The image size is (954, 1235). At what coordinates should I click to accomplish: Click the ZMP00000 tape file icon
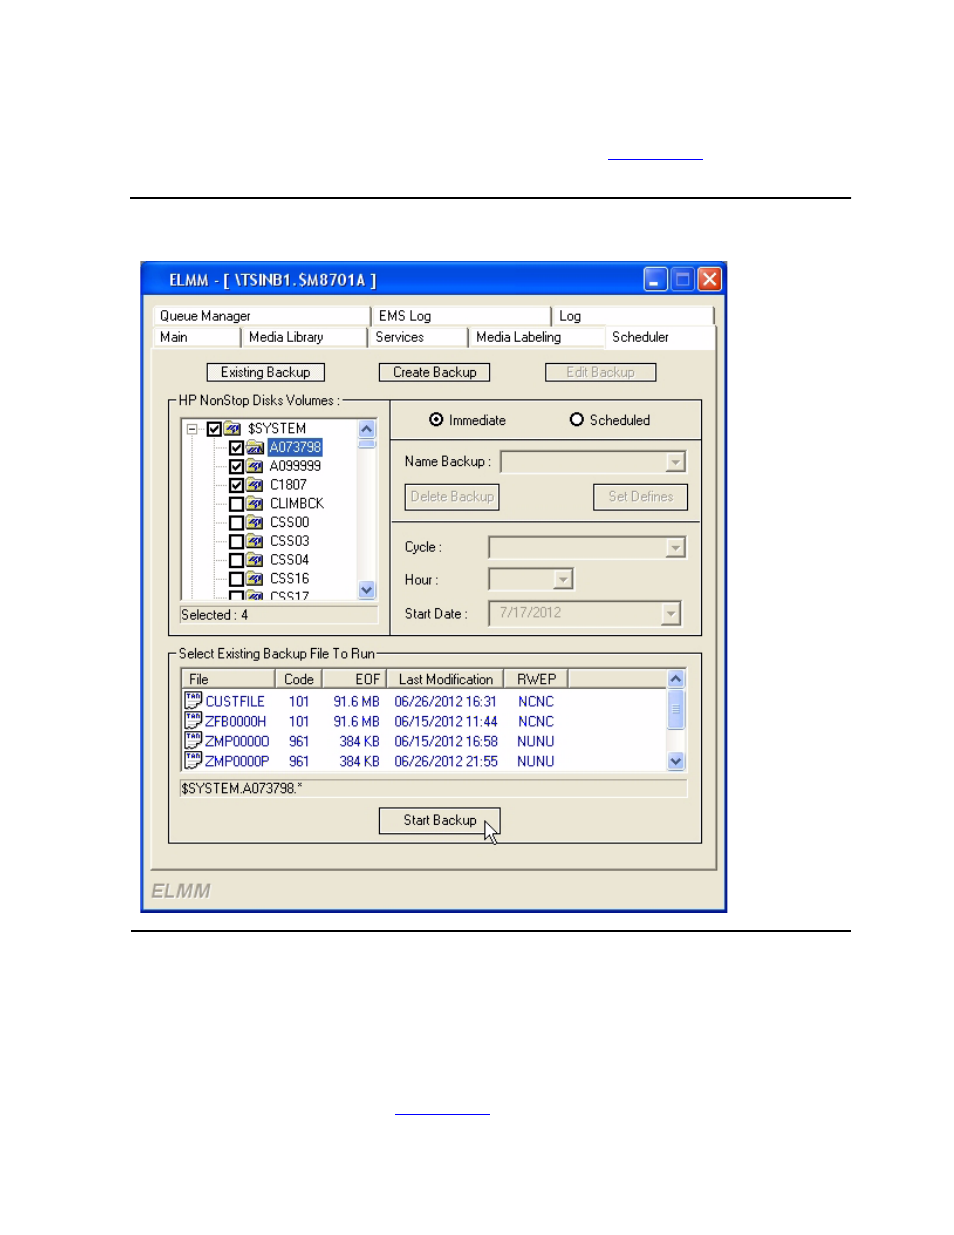[x=194, y=740]
